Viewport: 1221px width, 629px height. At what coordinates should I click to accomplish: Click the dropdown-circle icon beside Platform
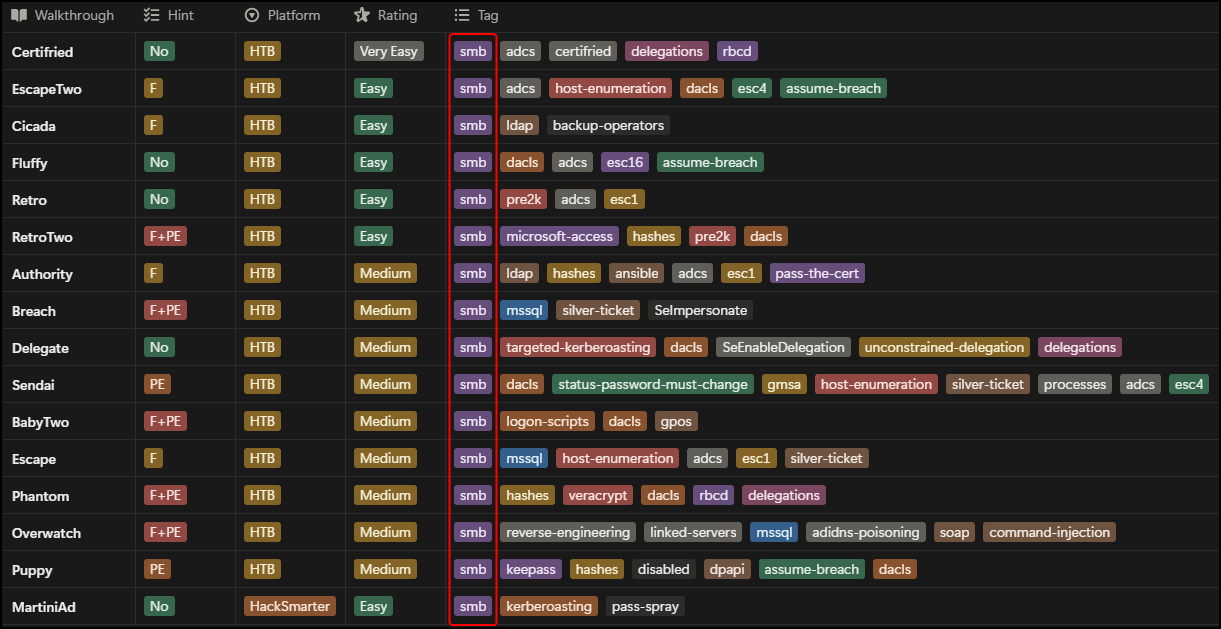[252, 15]
